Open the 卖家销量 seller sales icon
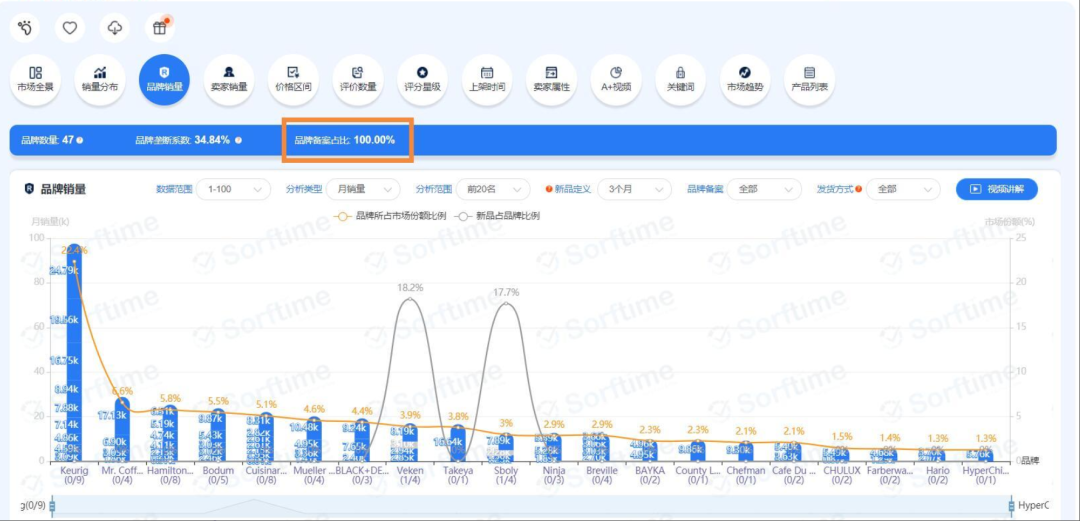 tap(229, 80)
